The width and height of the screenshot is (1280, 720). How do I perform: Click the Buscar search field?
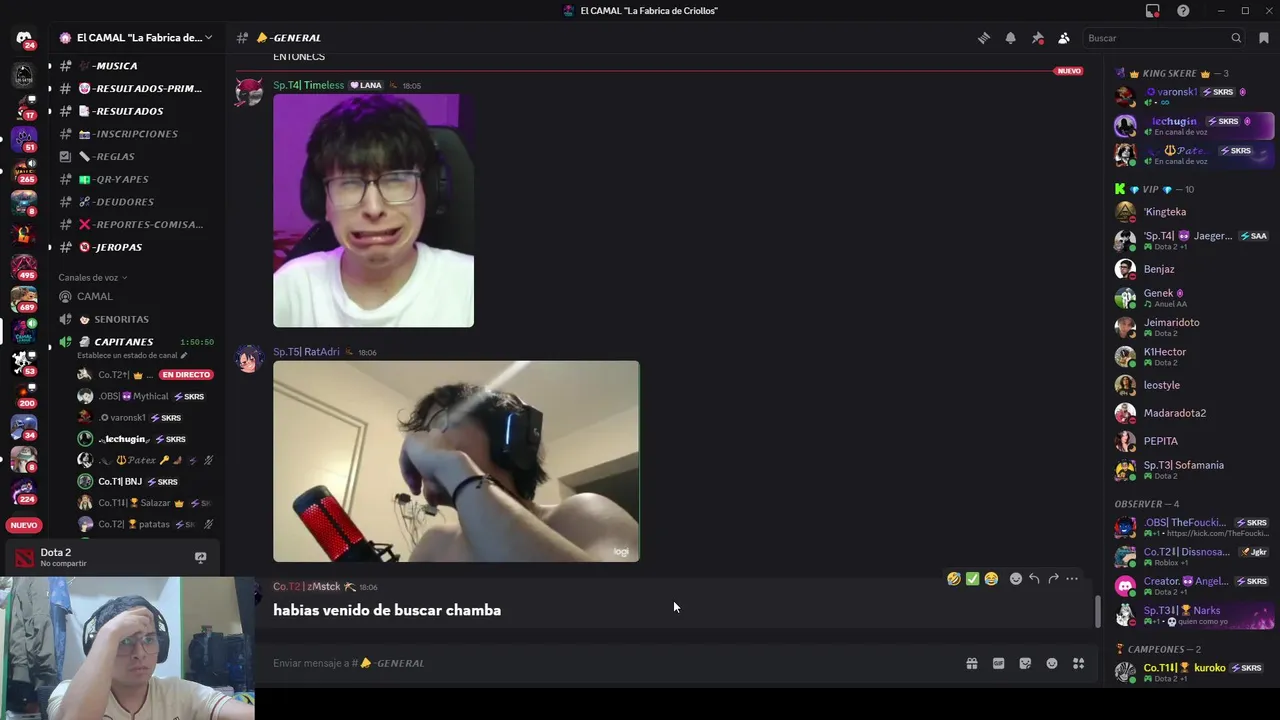pyautogui.click(x=1165, y=38)
